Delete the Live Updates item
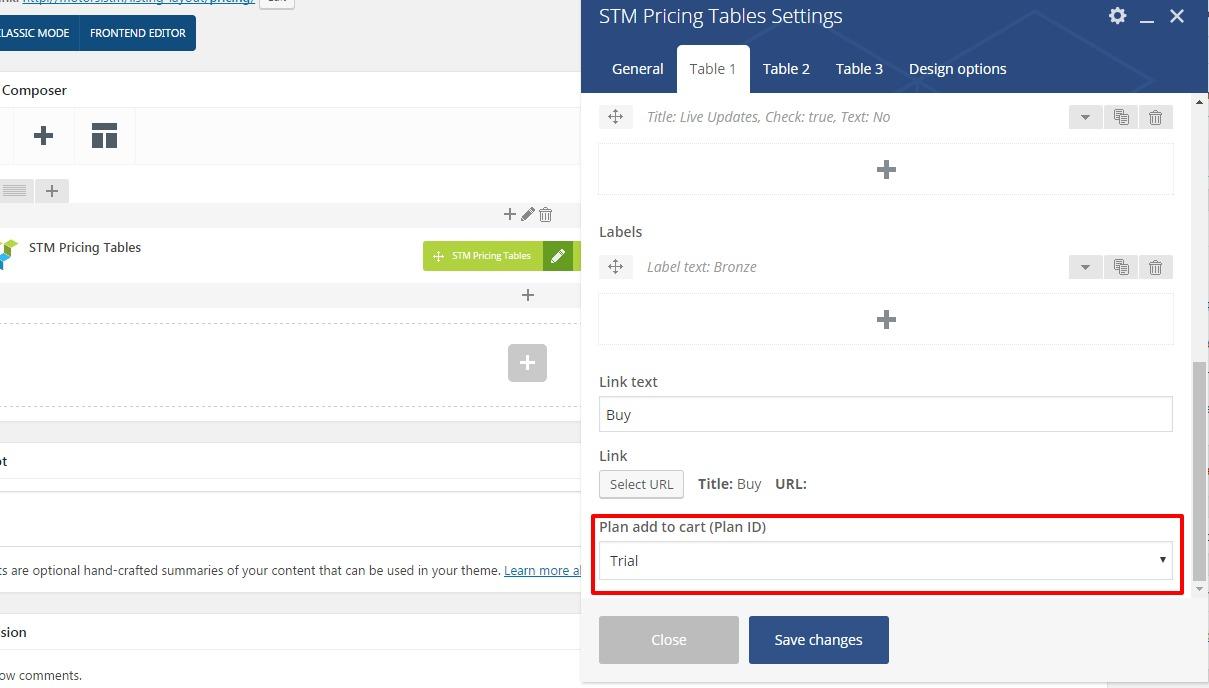Image resolution: width=1209 pixels, height=688 pixels. point(1155,117)
